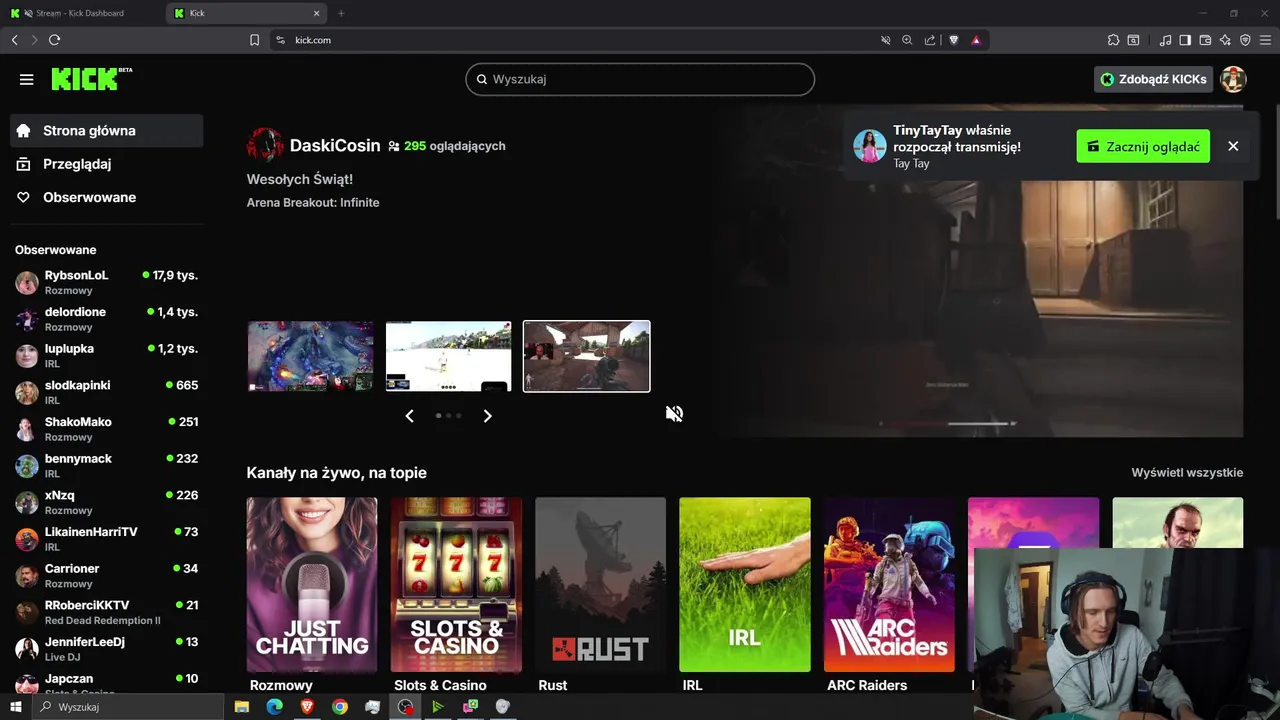Open the Rust category card

point(600,584)
